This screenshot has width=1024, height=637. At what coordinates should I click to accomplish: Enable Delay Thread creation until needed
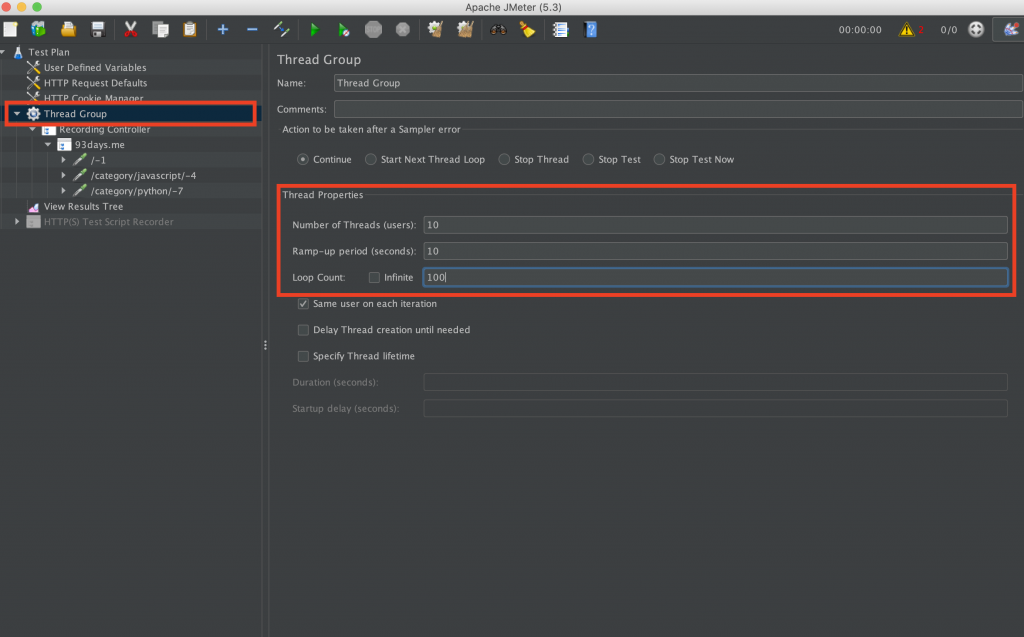point(303,330)
